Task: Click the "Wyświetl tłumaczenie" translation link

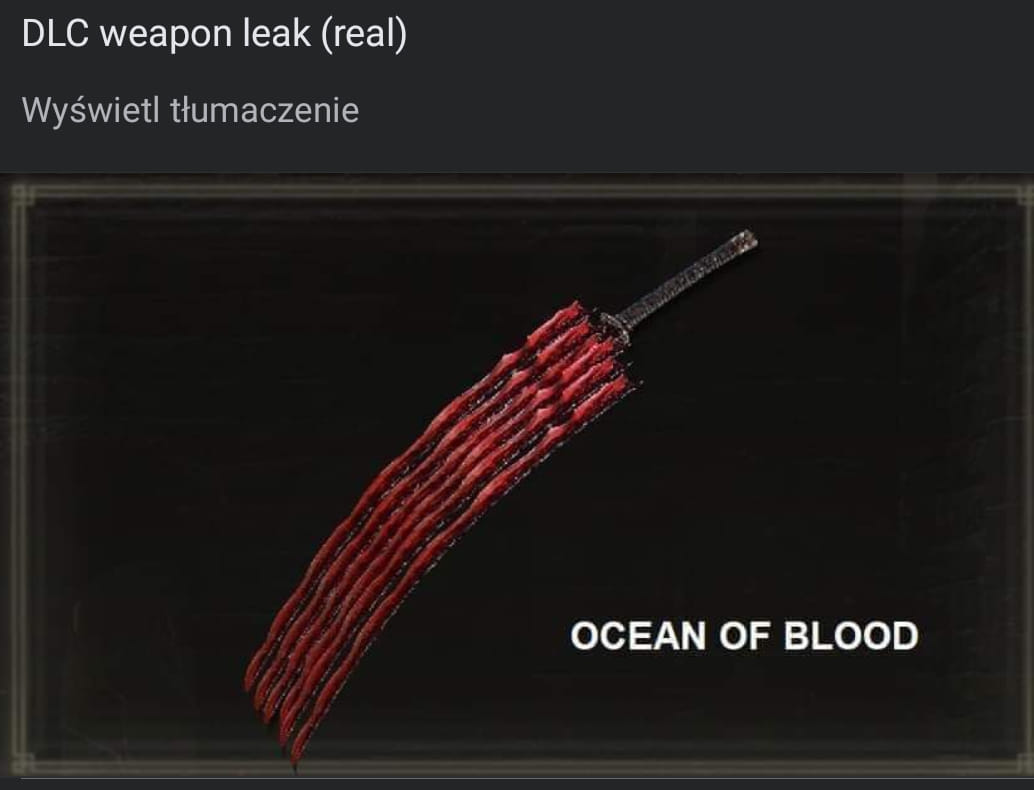Action: tap(190, 110)
